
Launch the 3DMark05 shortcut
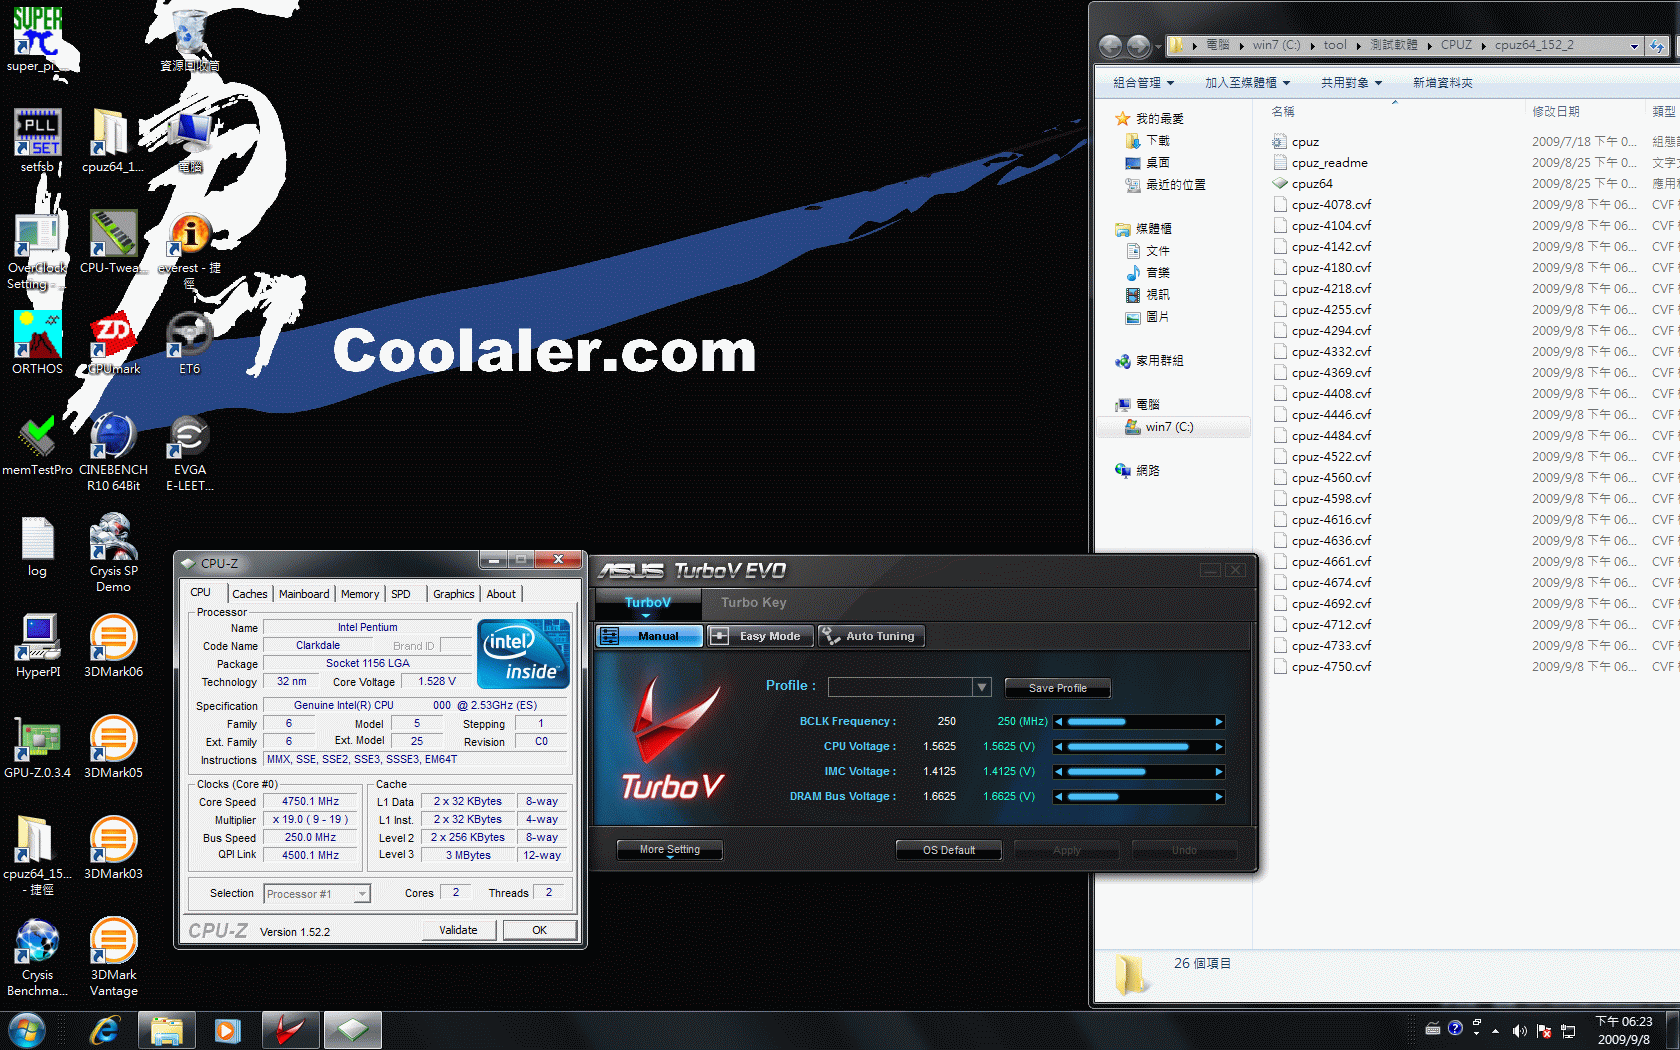[113, 747]
